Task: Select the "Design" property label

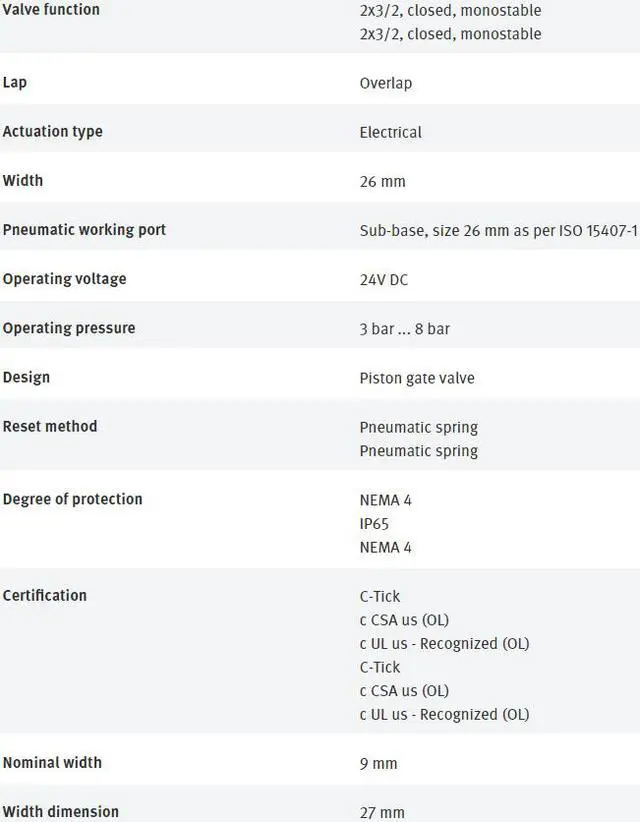Action: click(26, 377)
